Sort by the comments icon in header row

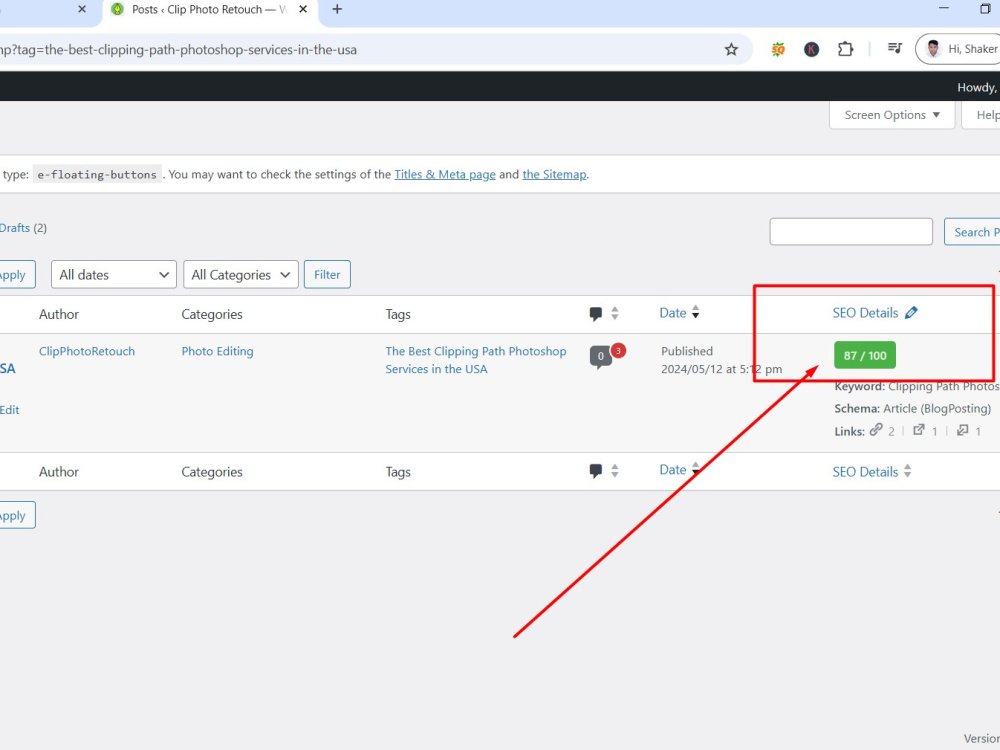click(596, 313)
